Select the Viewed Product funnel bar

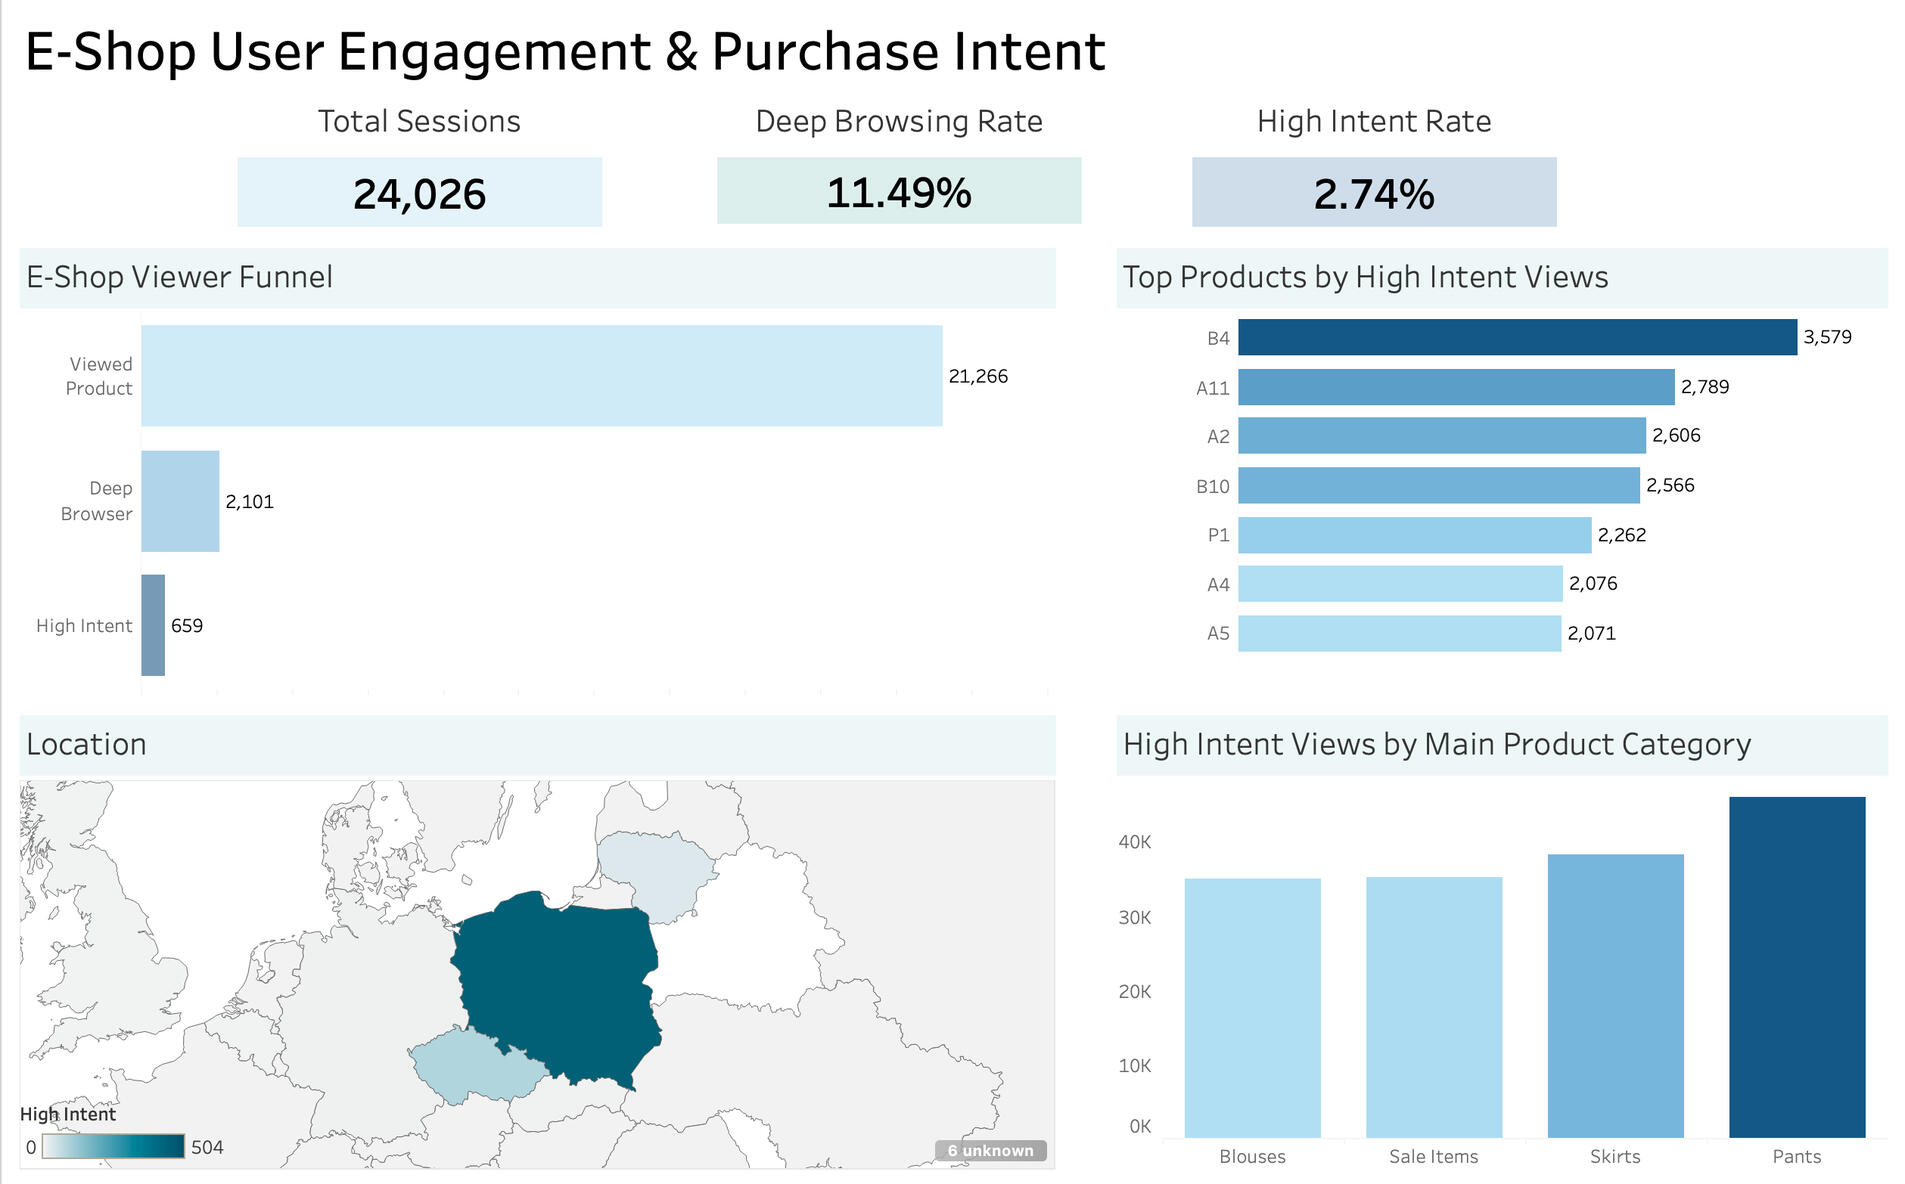541,376
